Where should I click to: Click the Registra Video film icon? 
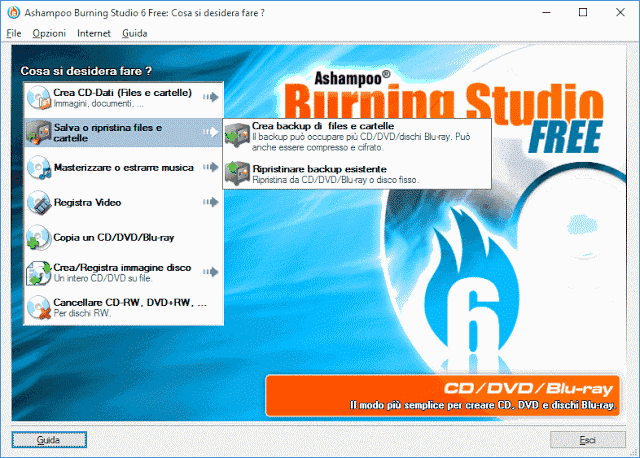(39, 203)
